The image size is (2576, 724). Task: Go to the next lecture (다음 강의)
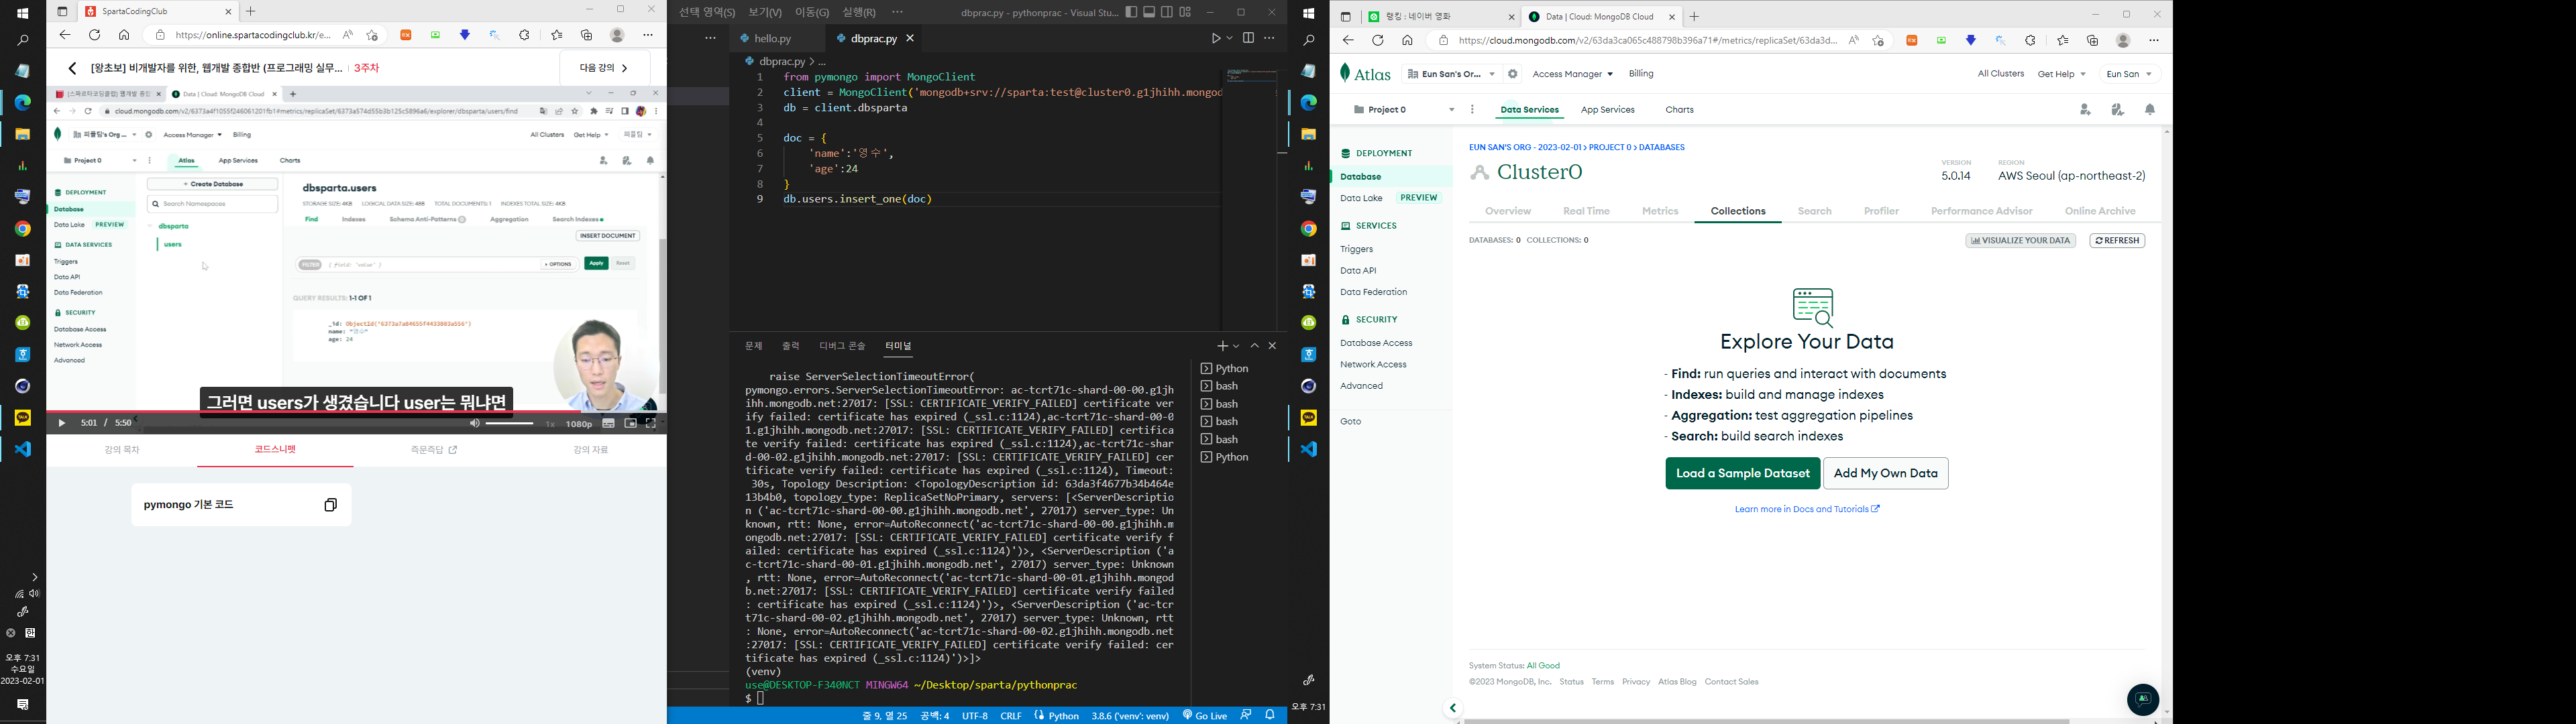tap(604, 68)
